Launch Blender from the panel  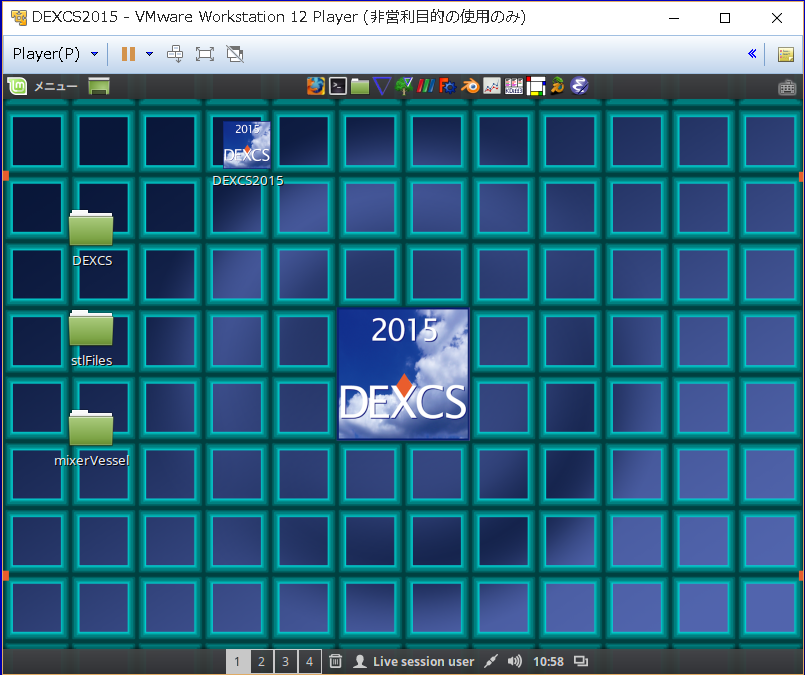470,86
